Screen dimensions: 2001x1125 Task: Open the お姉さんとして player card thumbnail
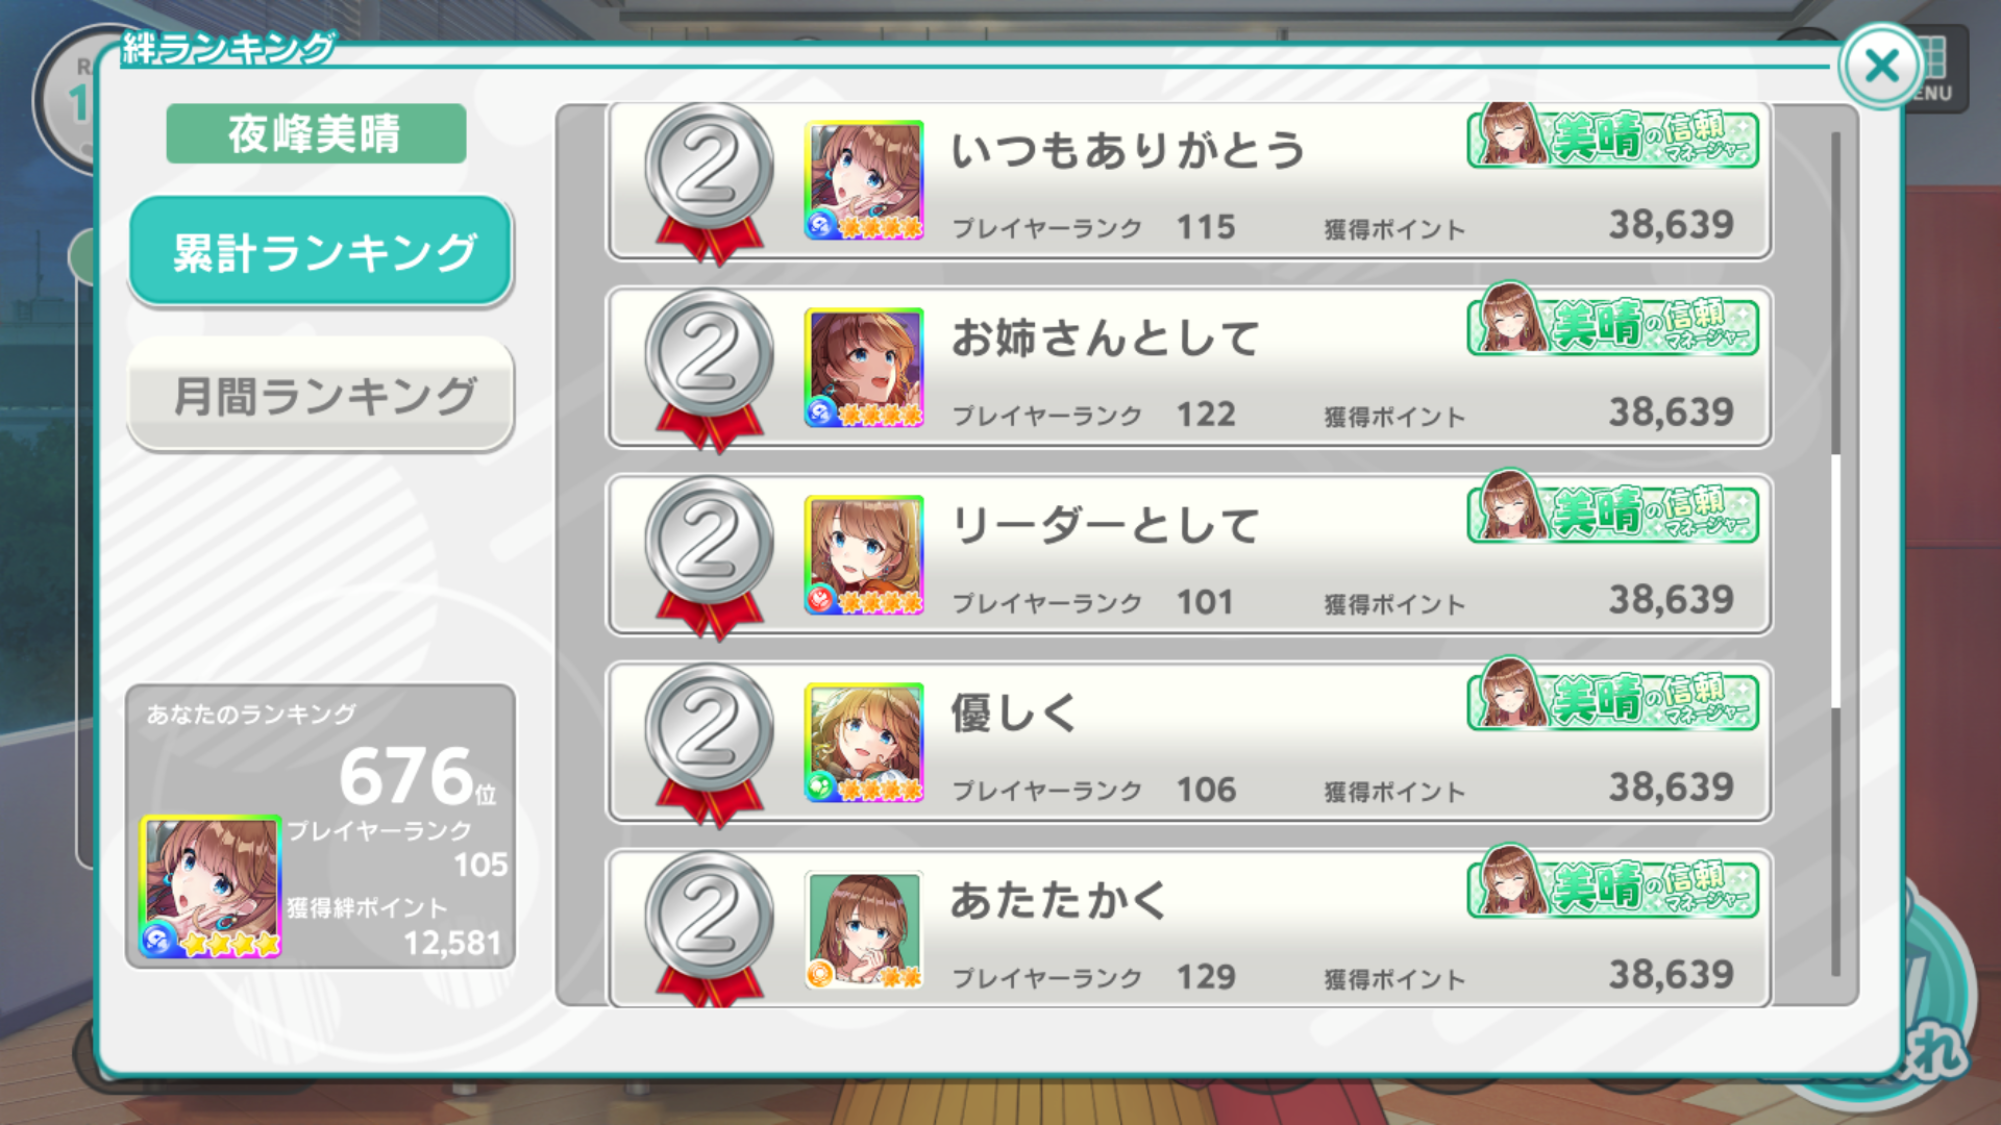click(x=865, y=367)
